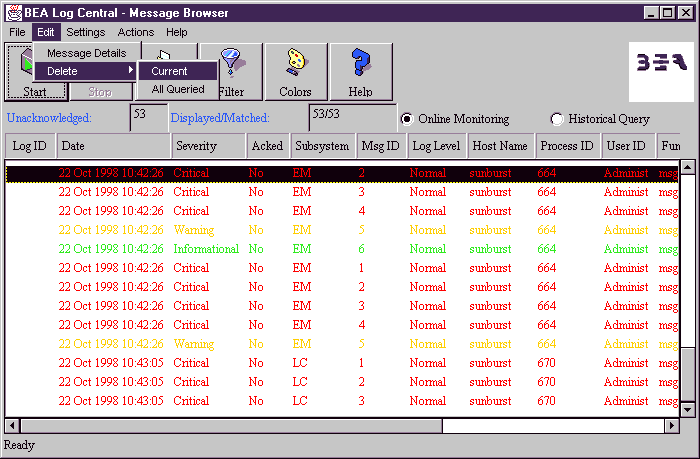700x459 pixels.
Task: Select All Queried in Delete submenu
Action: (178, 89)
